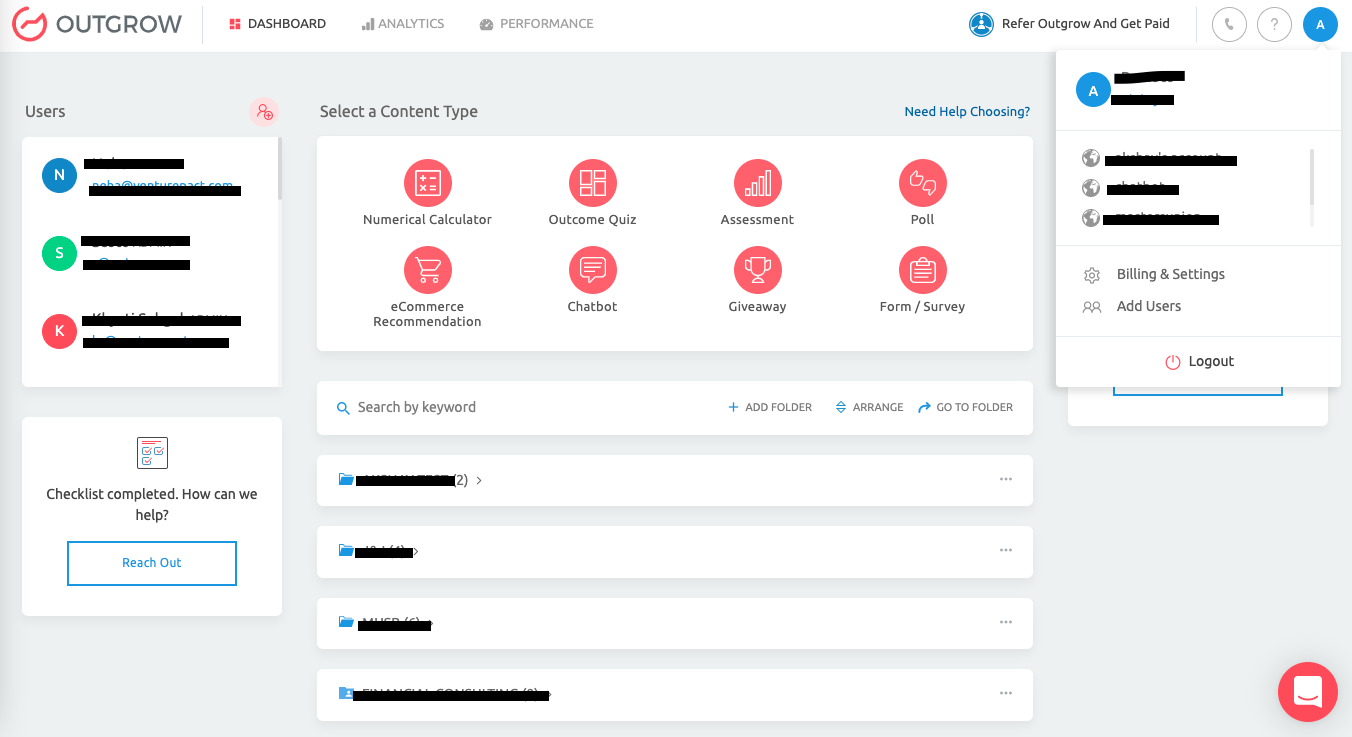Screen dimensions: 1352x737
Task: Select the Poll thumbs icon
Action: pyautogui.click(x=923, y=183)
